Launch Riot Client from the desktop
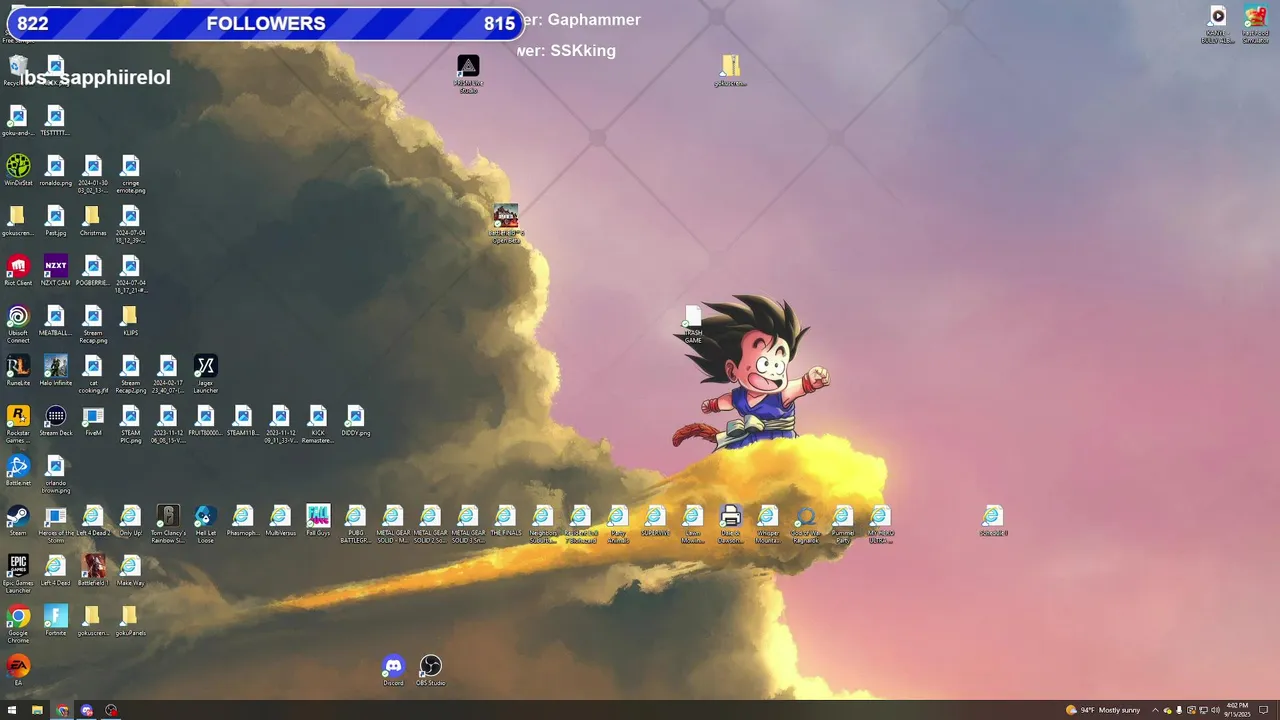The width and height of the screenshot is (1280, 720). click(18, 271)
